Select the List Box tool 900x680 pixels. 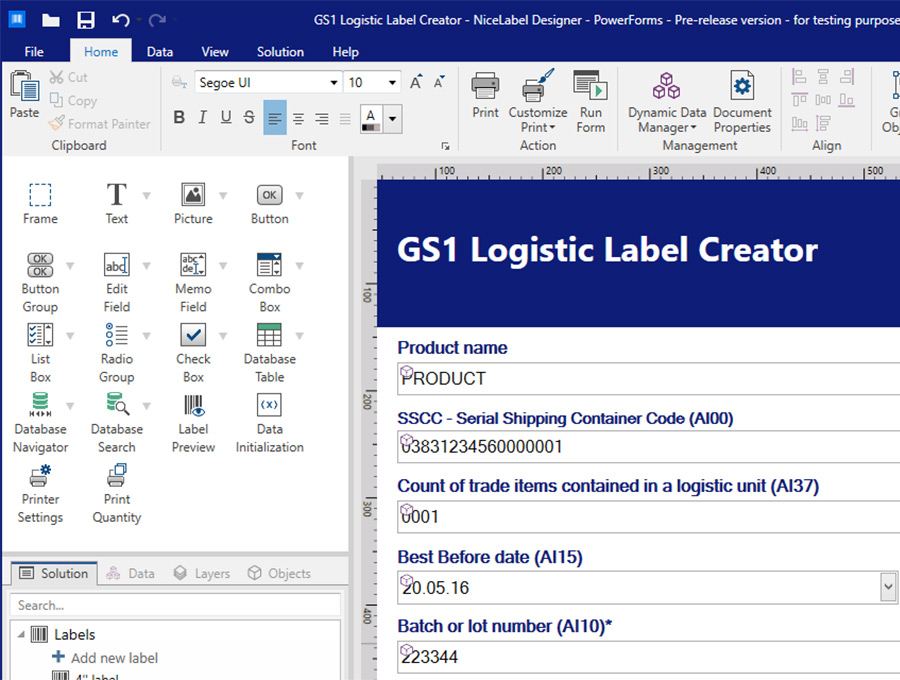pos(40,352)
